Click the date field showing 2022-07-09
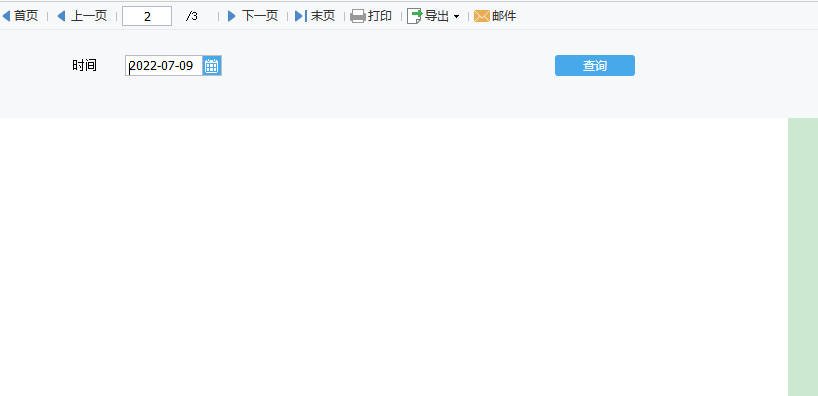Screen dimensions: 818x396 click(x=164, y=66)
